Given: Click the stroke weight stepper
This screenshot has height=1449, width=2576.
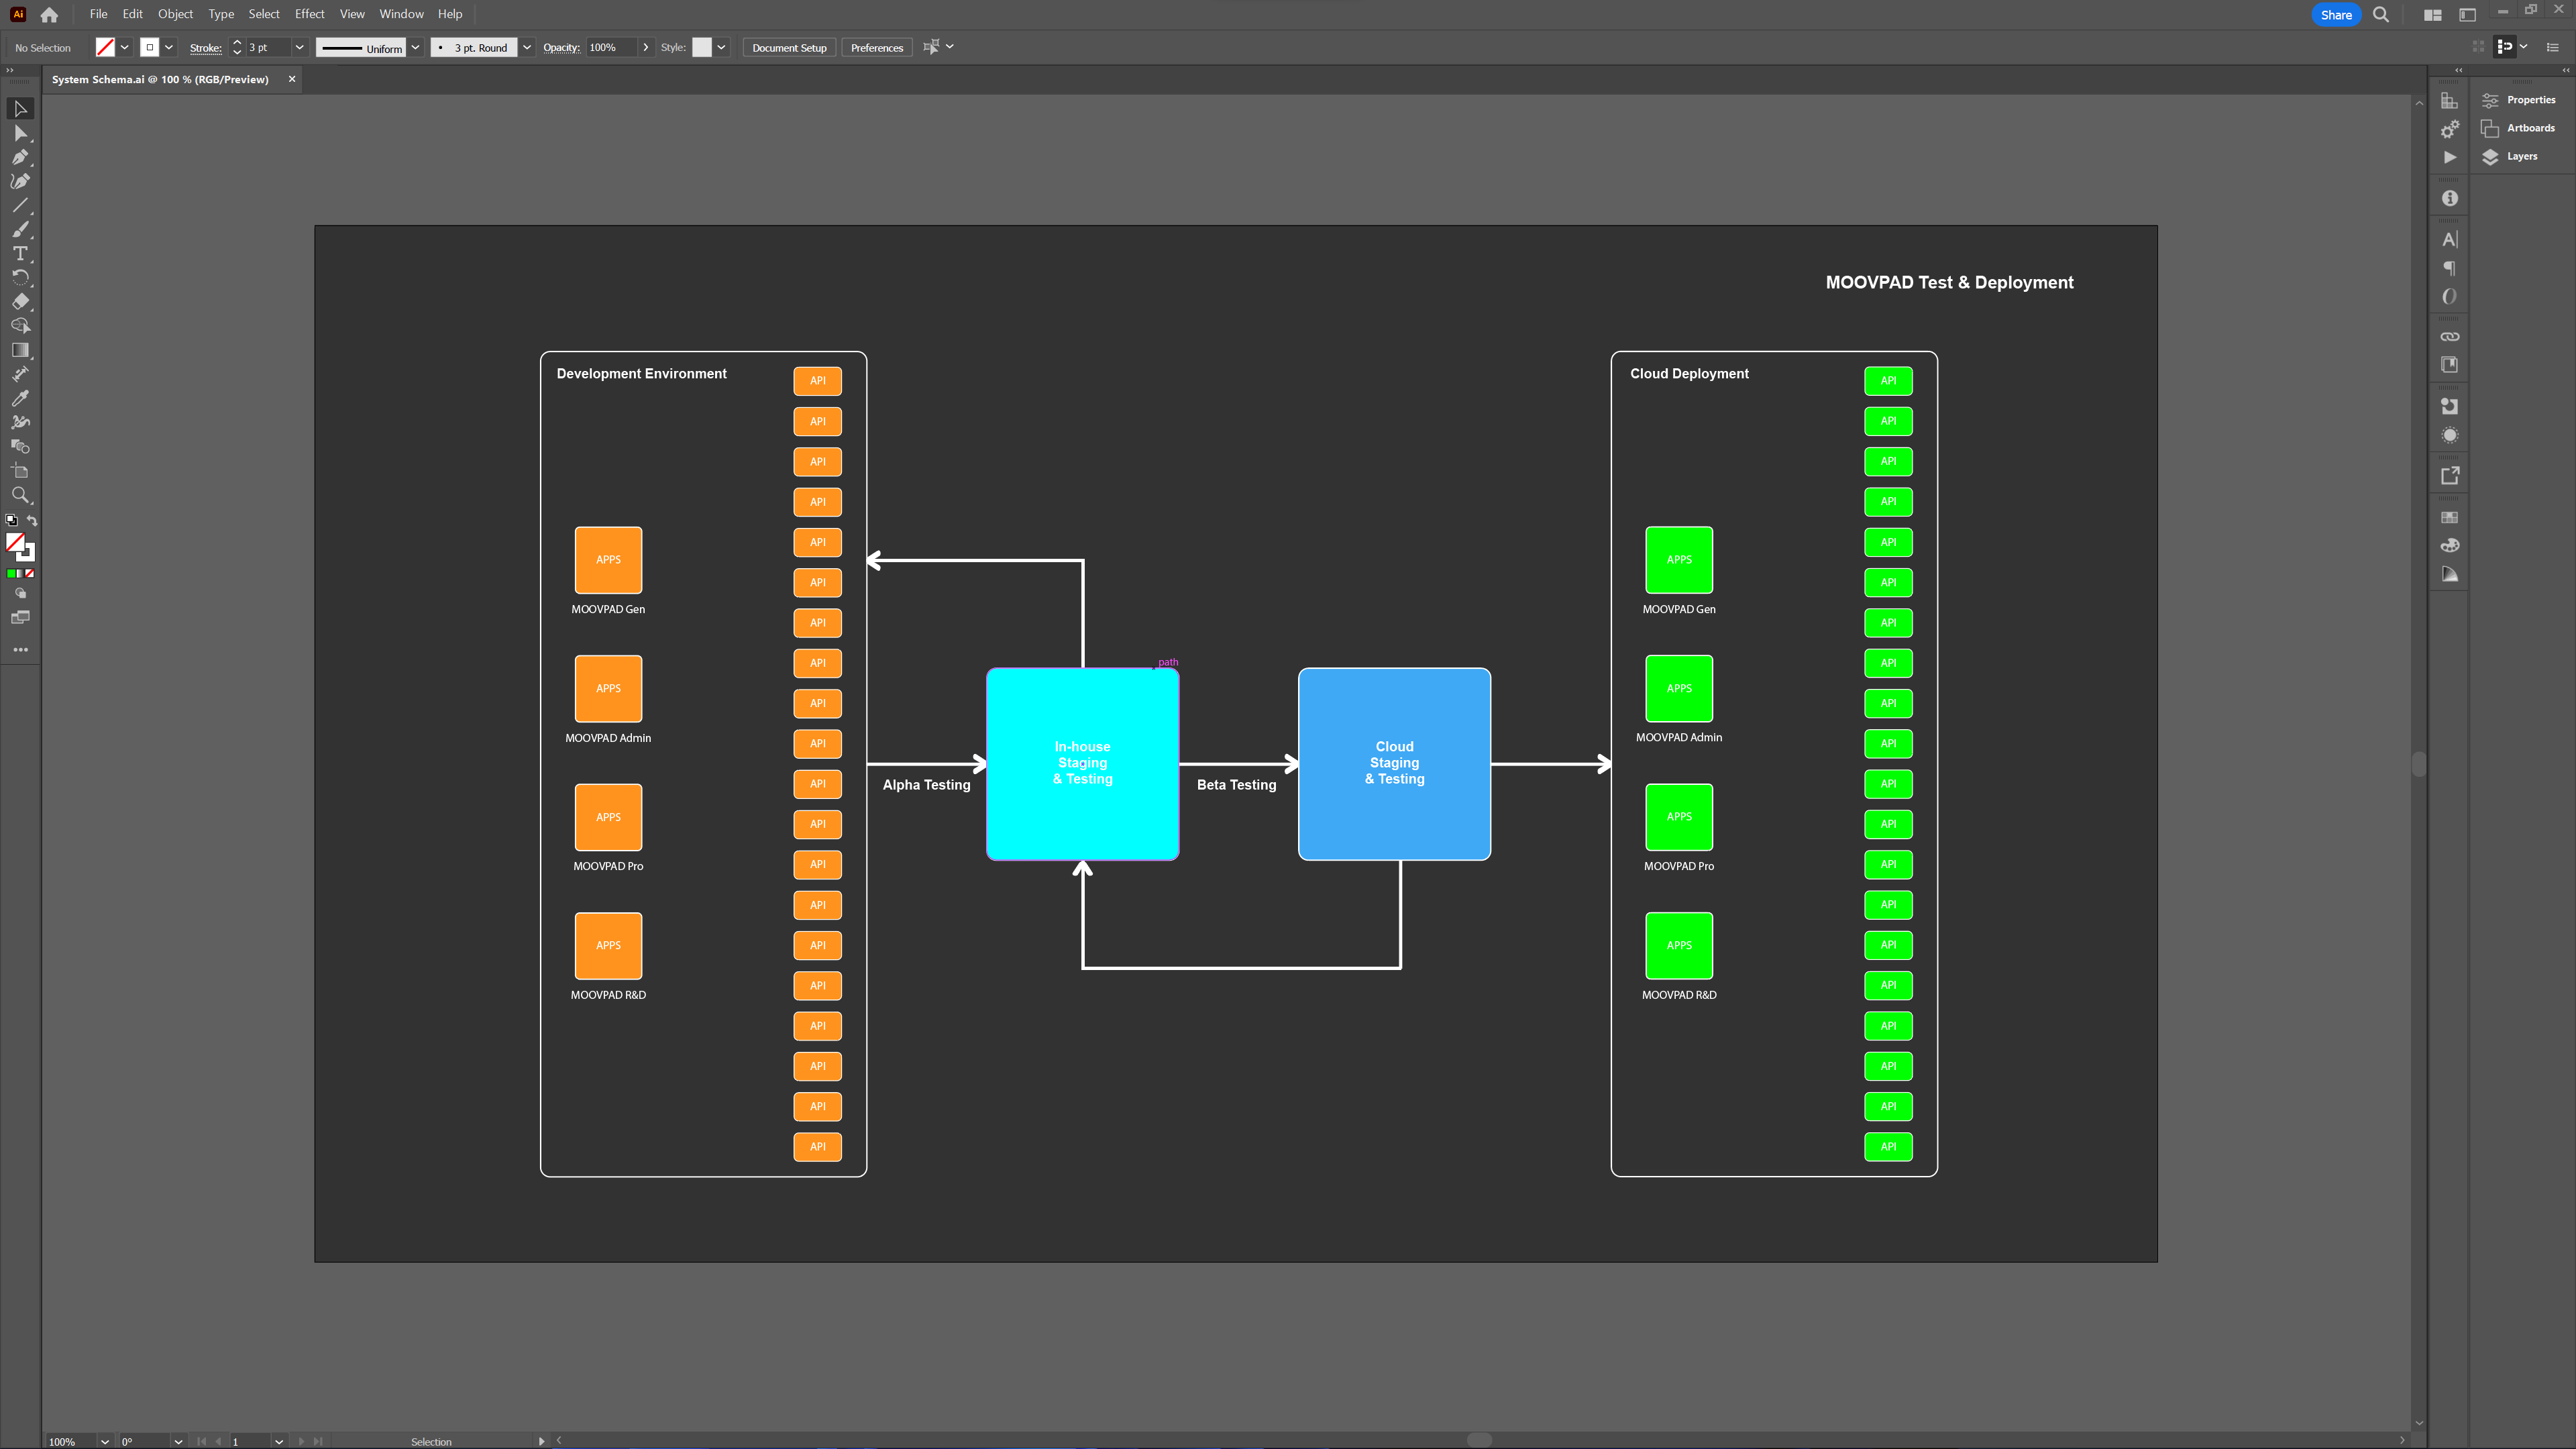Looking at the screenshot, I should [x=237, y=47].
